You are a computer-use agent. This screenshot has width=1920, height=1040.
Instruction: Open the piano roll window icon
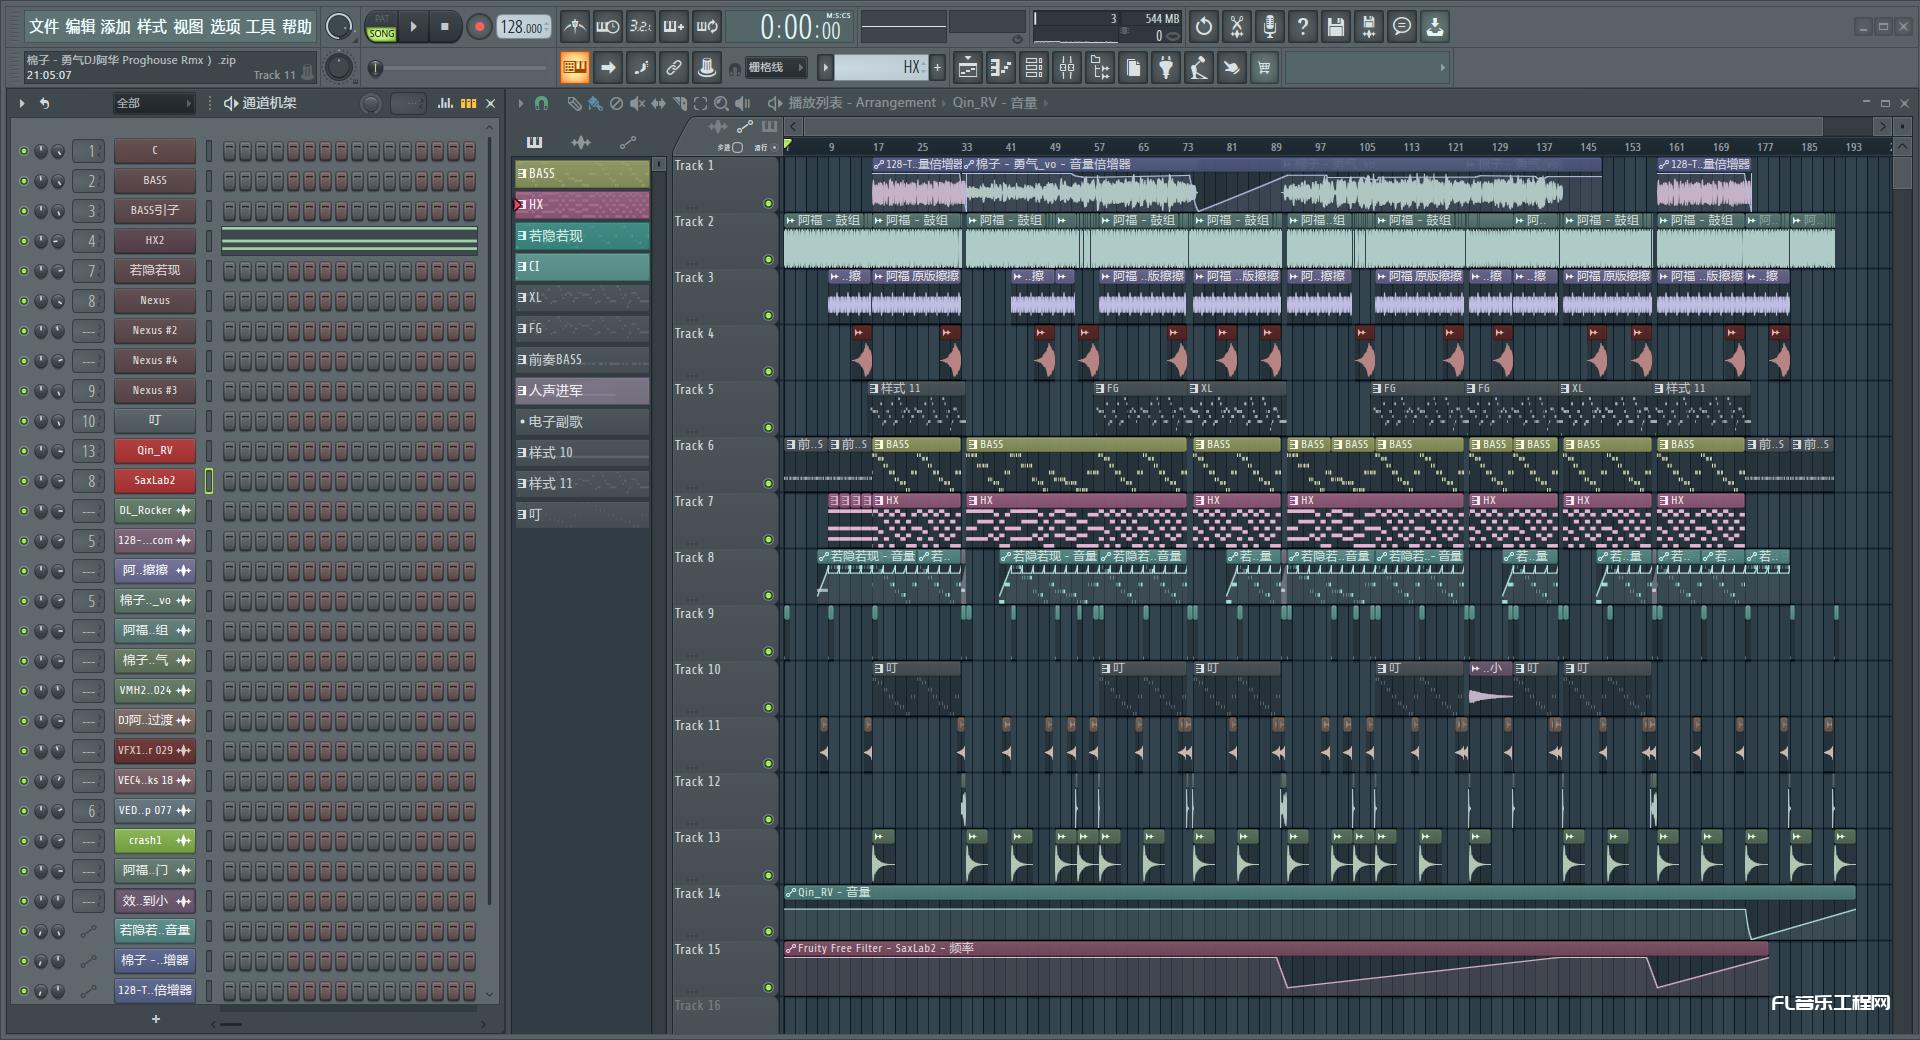pos(1001,68)
